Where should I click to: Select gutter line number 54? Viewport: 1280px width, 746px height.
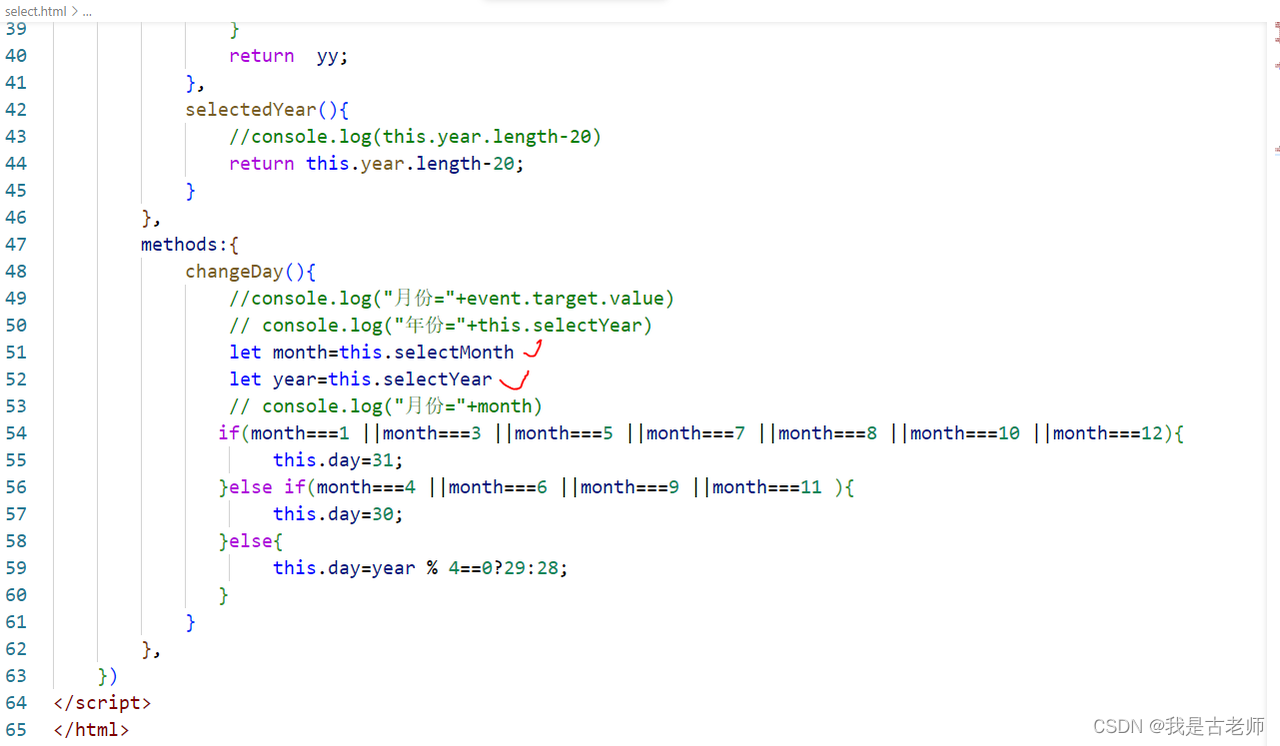click(16, 434)
